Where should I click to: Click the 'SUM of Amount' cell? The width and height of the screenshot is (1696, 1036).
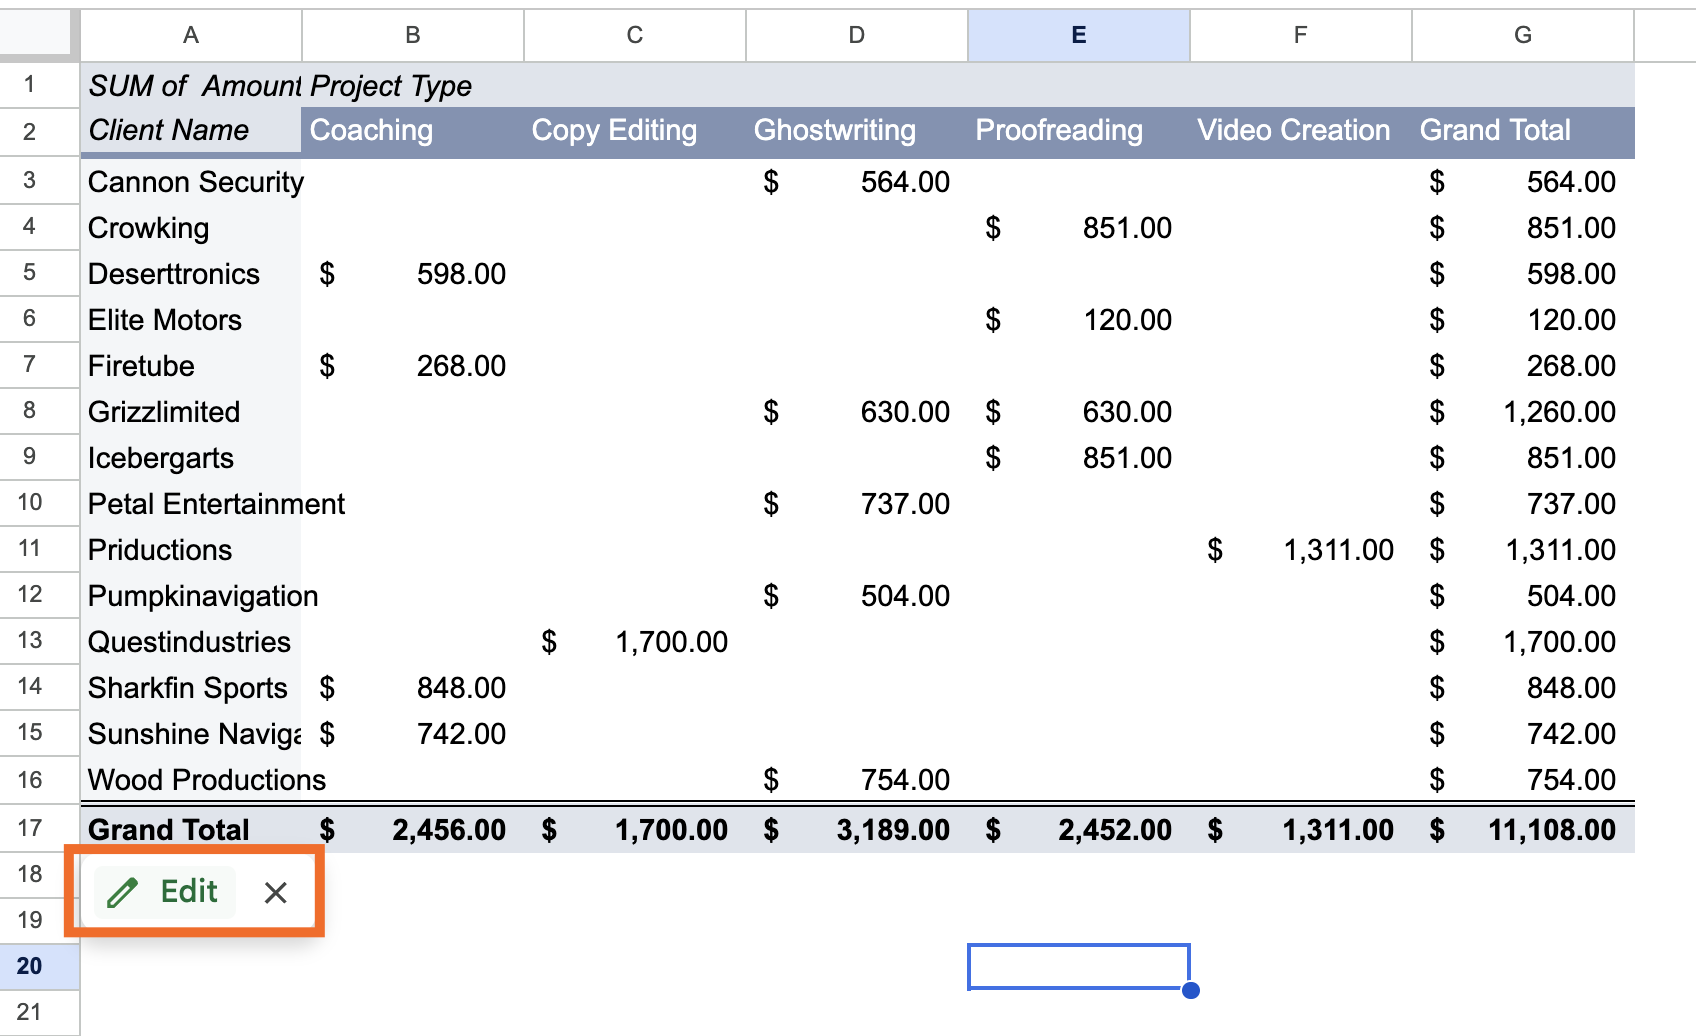click(x=191, y=85)
